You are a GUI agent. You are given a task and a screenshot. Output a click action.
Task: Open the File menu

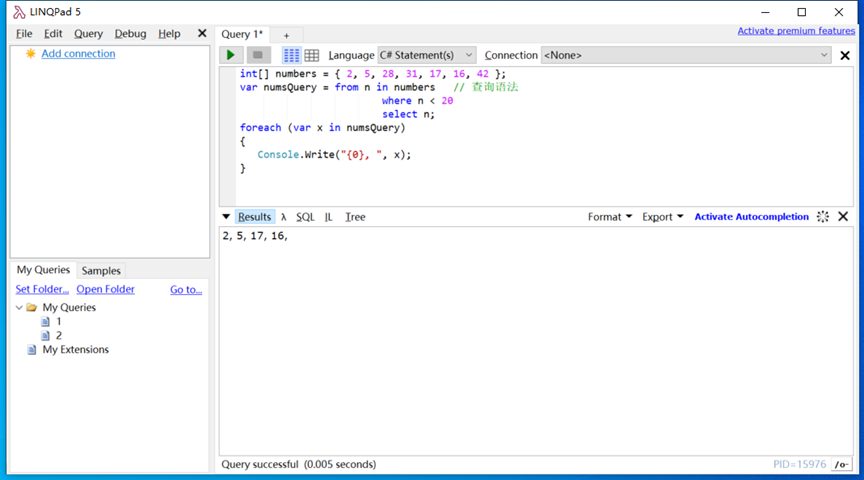click(x=24, y=34)
